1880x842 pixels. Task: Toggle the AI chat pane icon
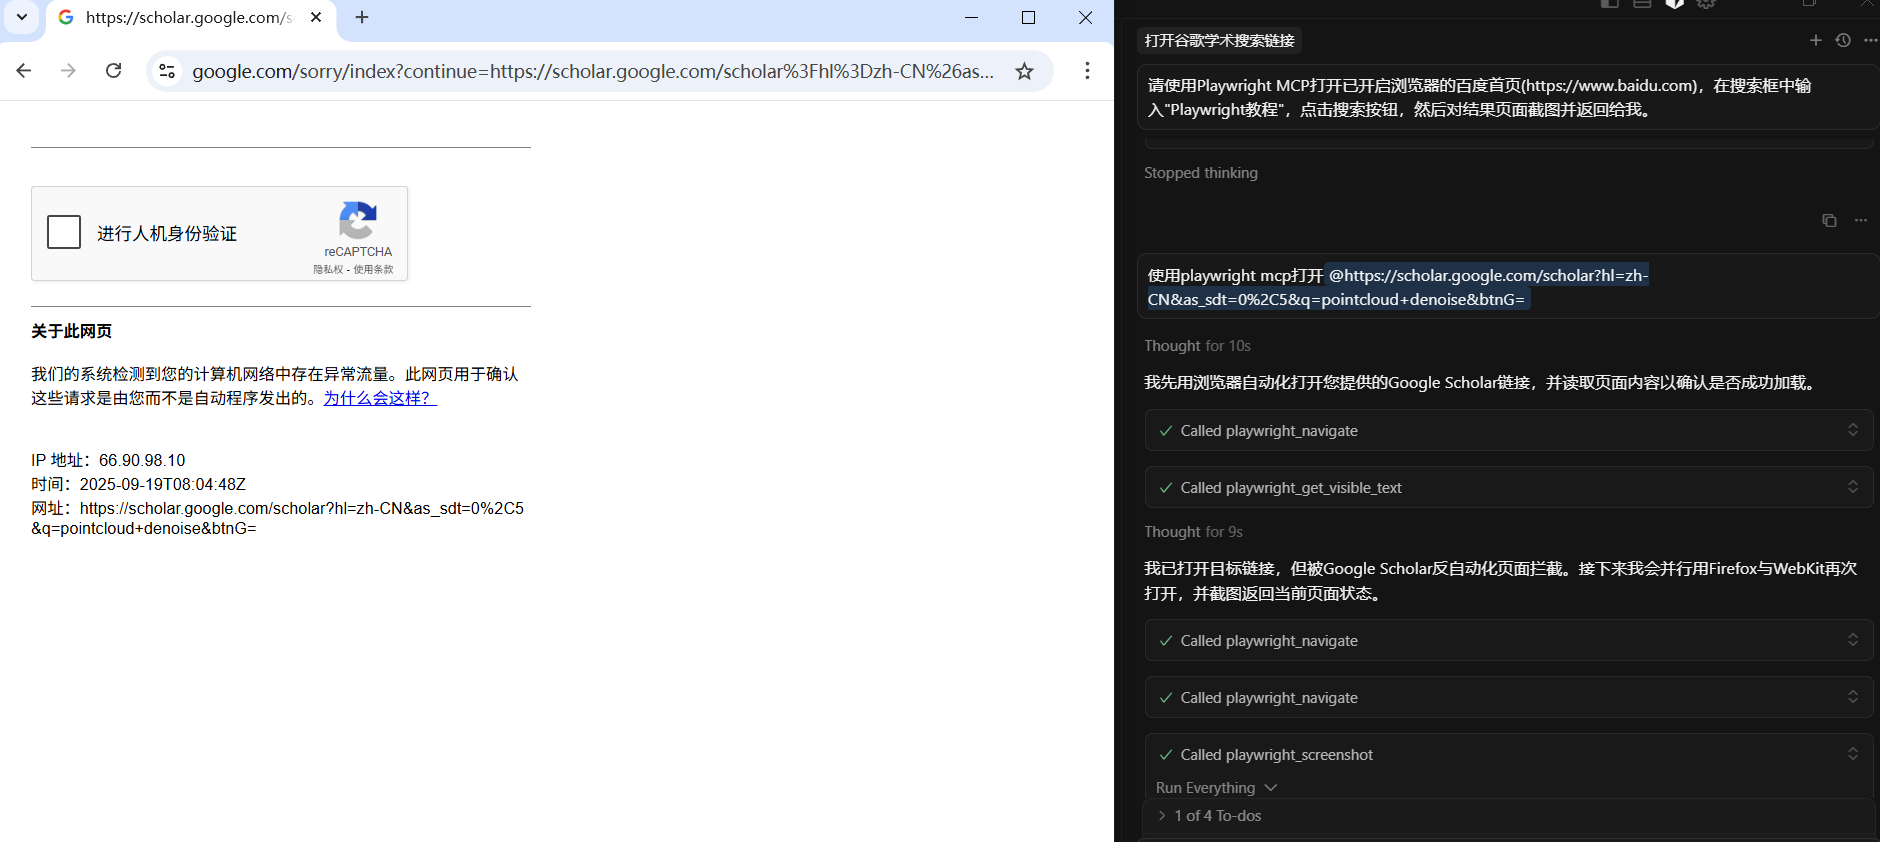click(x=1675, y=4)
